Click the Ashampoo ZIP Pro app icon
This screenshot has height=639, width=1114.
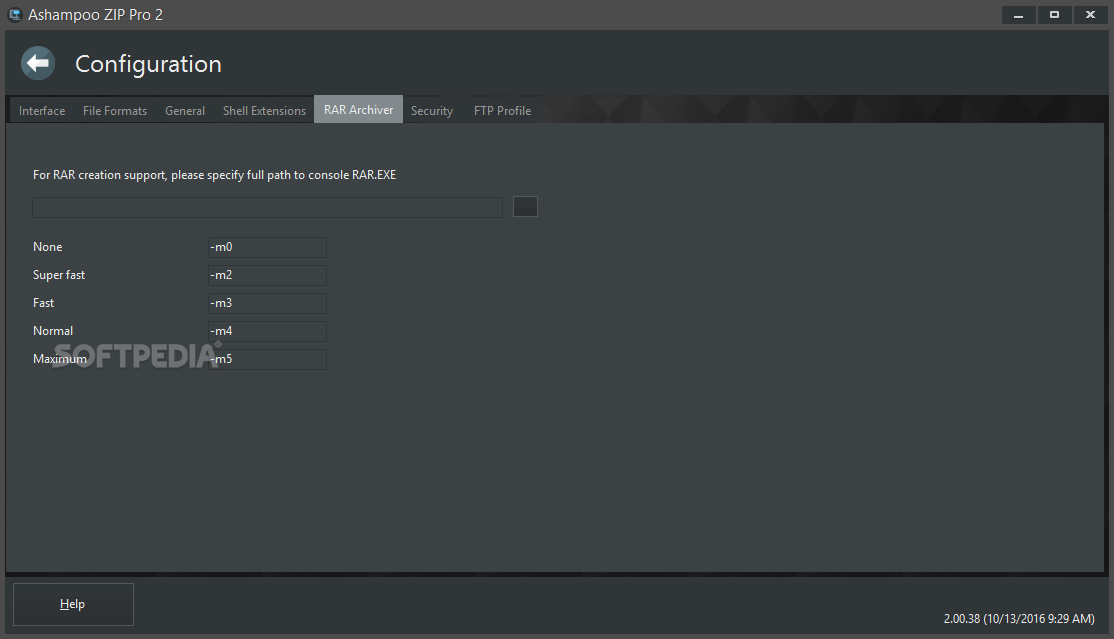(x=15, y=15)
